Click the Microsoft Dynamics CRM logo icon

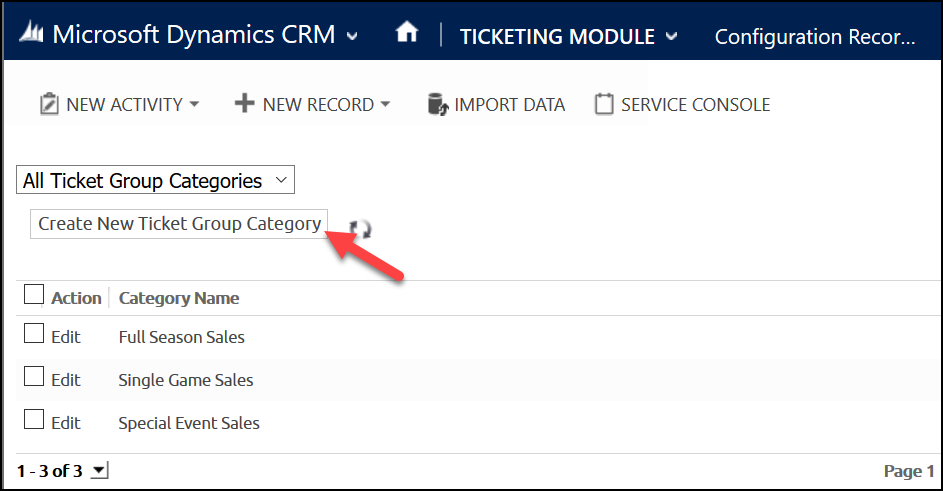coord(31,32)
